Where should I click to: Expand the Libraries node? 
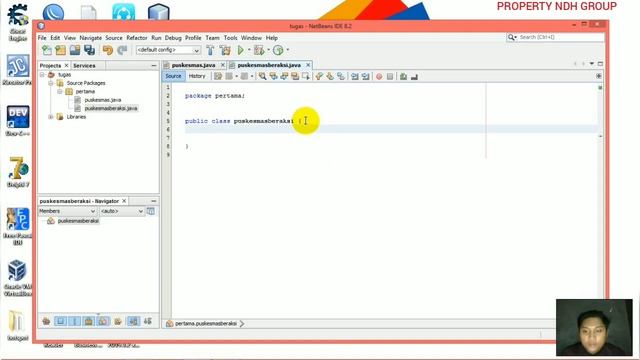point(51,117)
